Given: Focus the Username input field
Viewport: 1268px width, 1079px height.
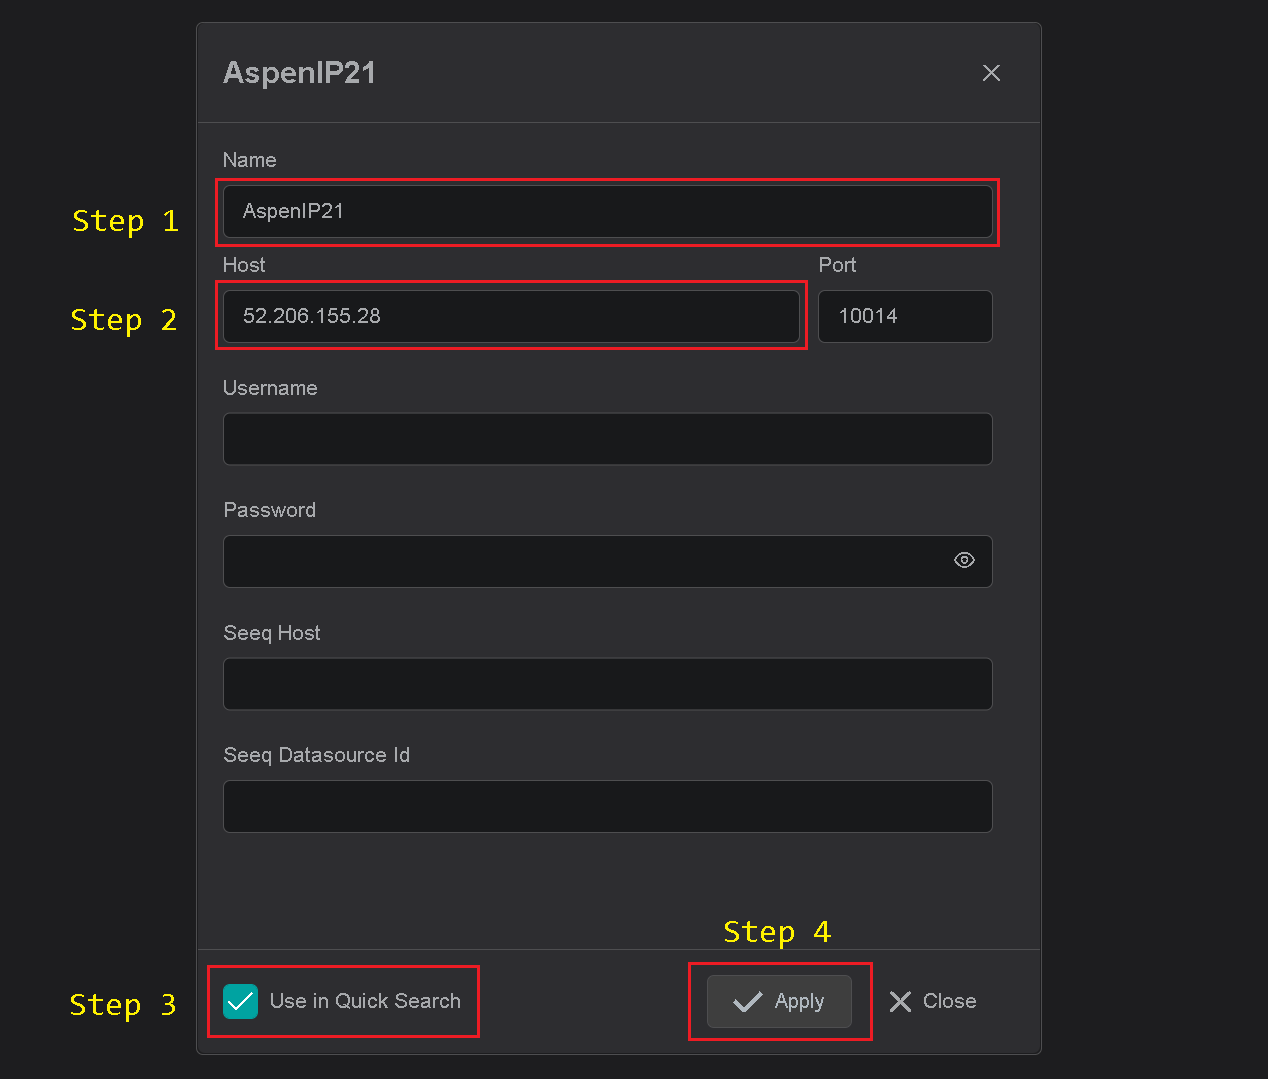Looking at the screenshot, I should pyautogui.click(x=607, y=439).
